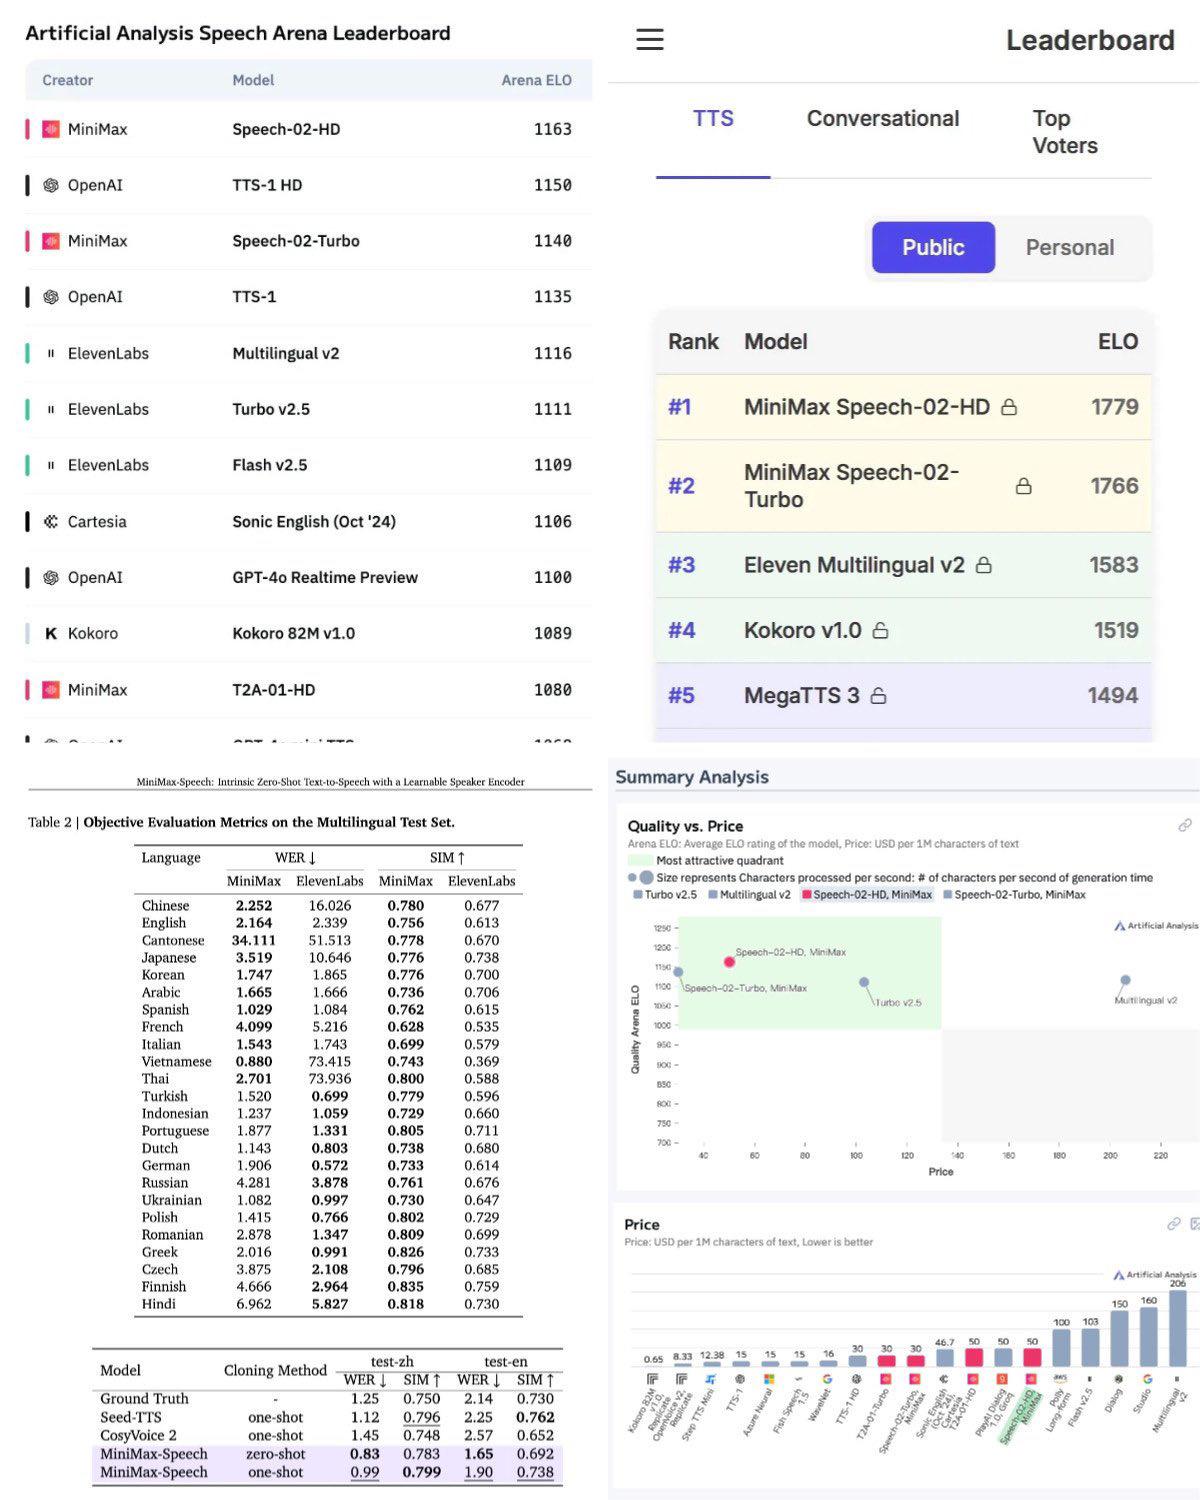Click Rank column header in Leaderboard

tap(693, 342)
